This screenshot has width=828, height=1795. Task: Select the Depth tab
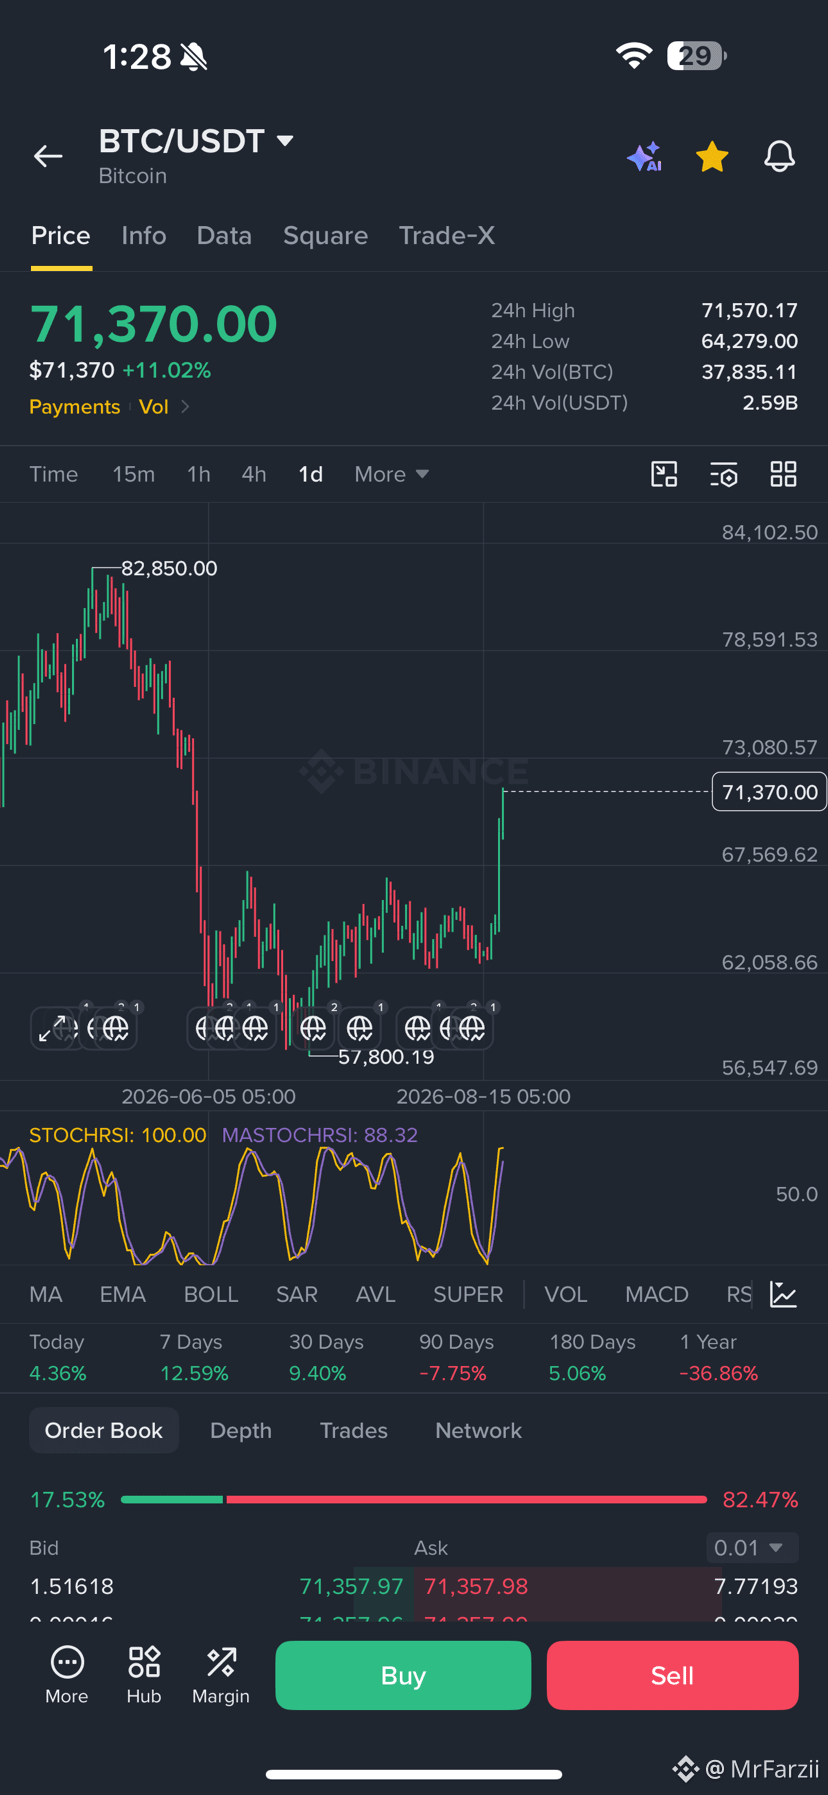[241, 1431]
